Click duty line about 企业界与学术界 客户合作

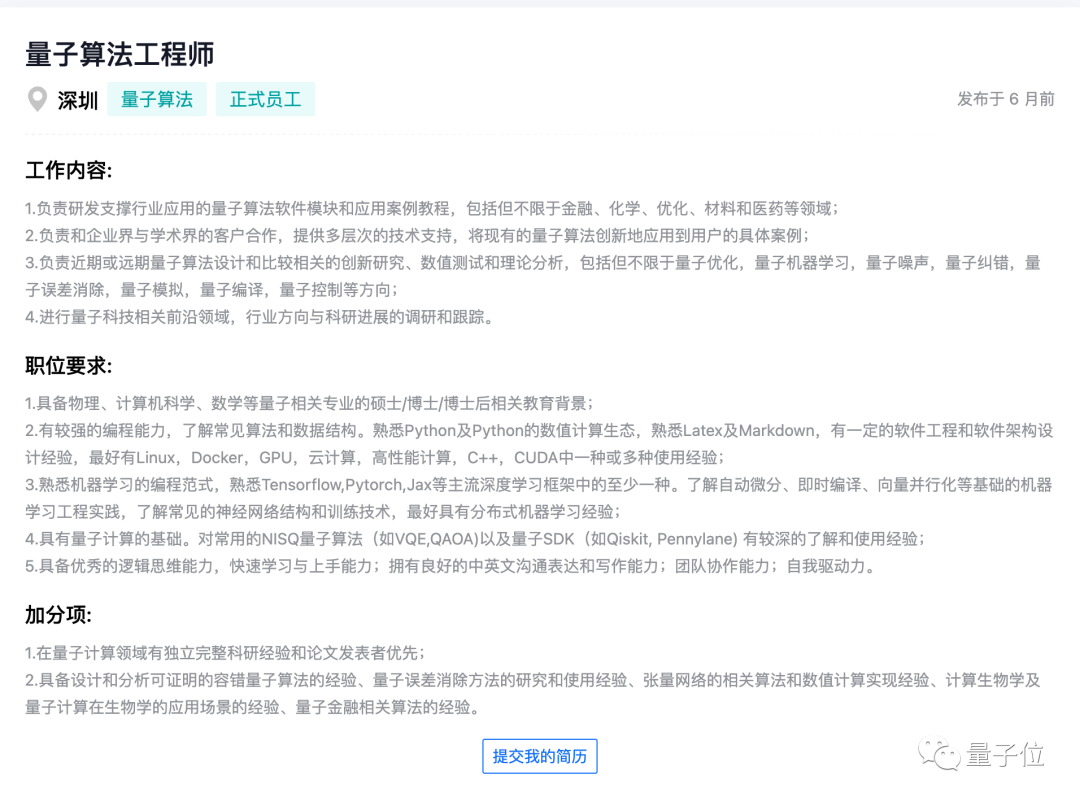tap(417, 236)
